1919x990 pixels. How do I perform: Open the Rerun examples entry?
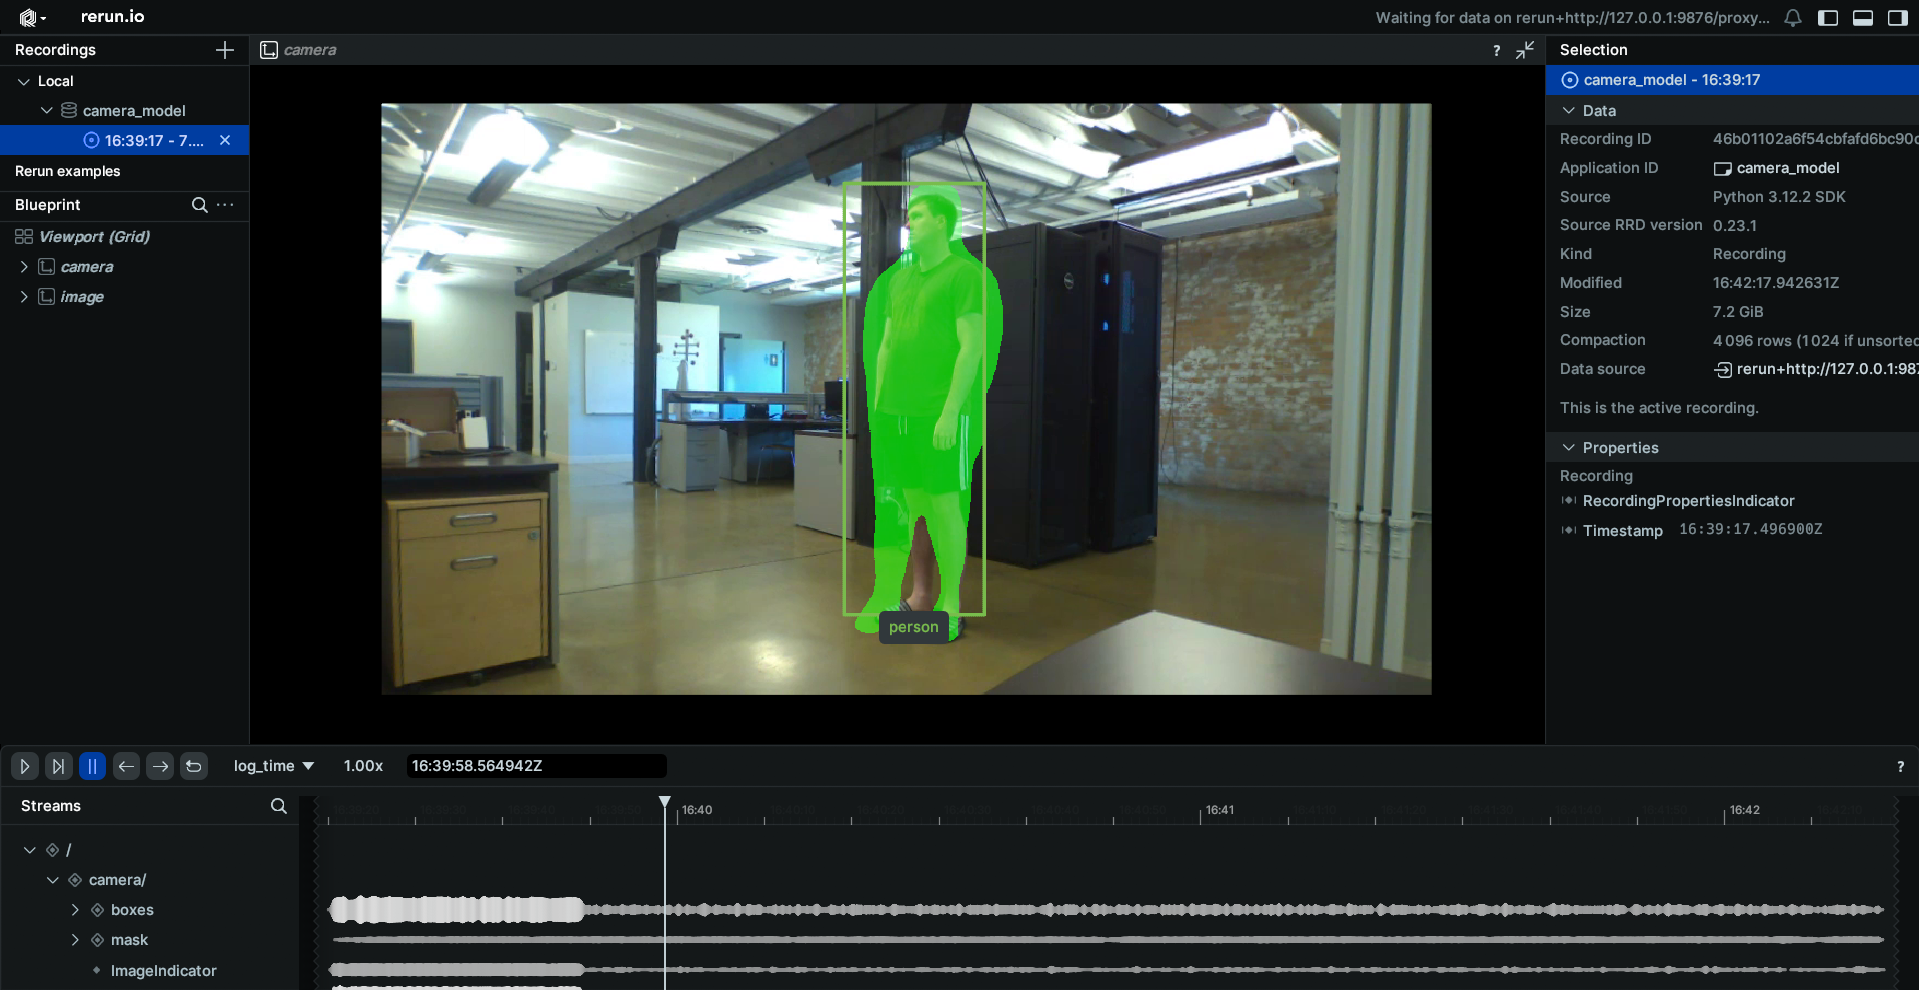pos(68,171)
